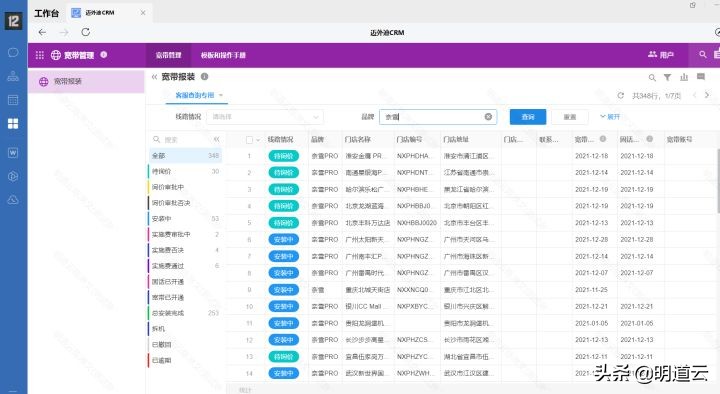
Task: Clear the 品牌 search field with X
Action: pyautogui.click(x=488, y=117)
